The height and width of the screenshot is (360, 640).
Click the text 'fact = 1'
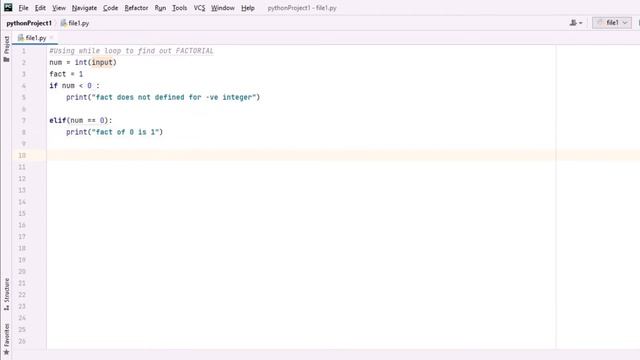66,74
